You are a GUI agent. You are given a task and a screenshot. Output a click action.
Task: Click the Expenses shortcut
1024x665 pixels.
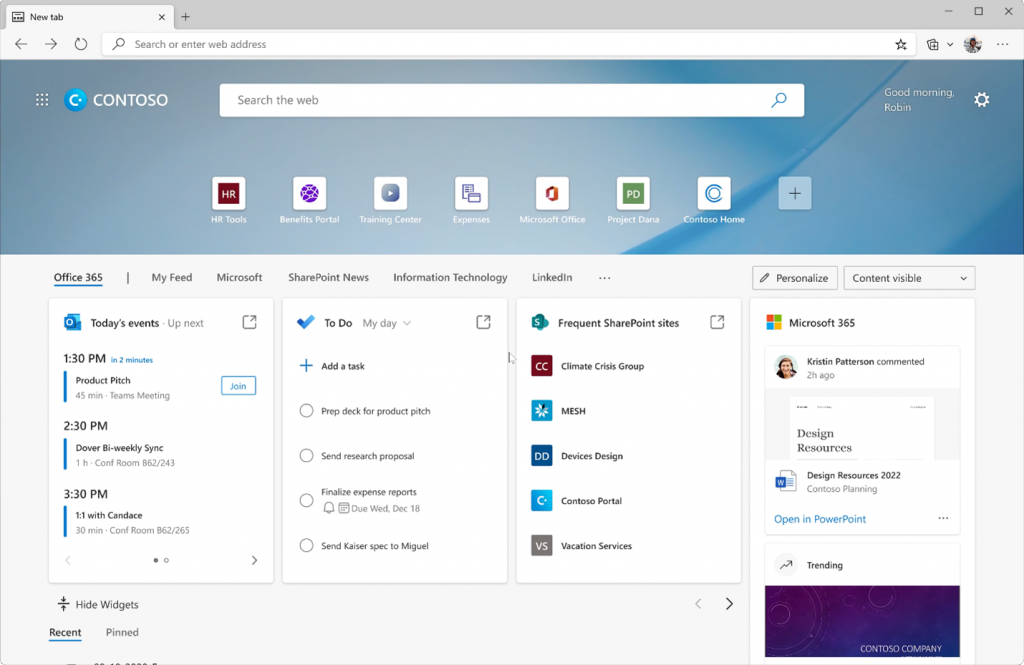(x=471, y=193)
